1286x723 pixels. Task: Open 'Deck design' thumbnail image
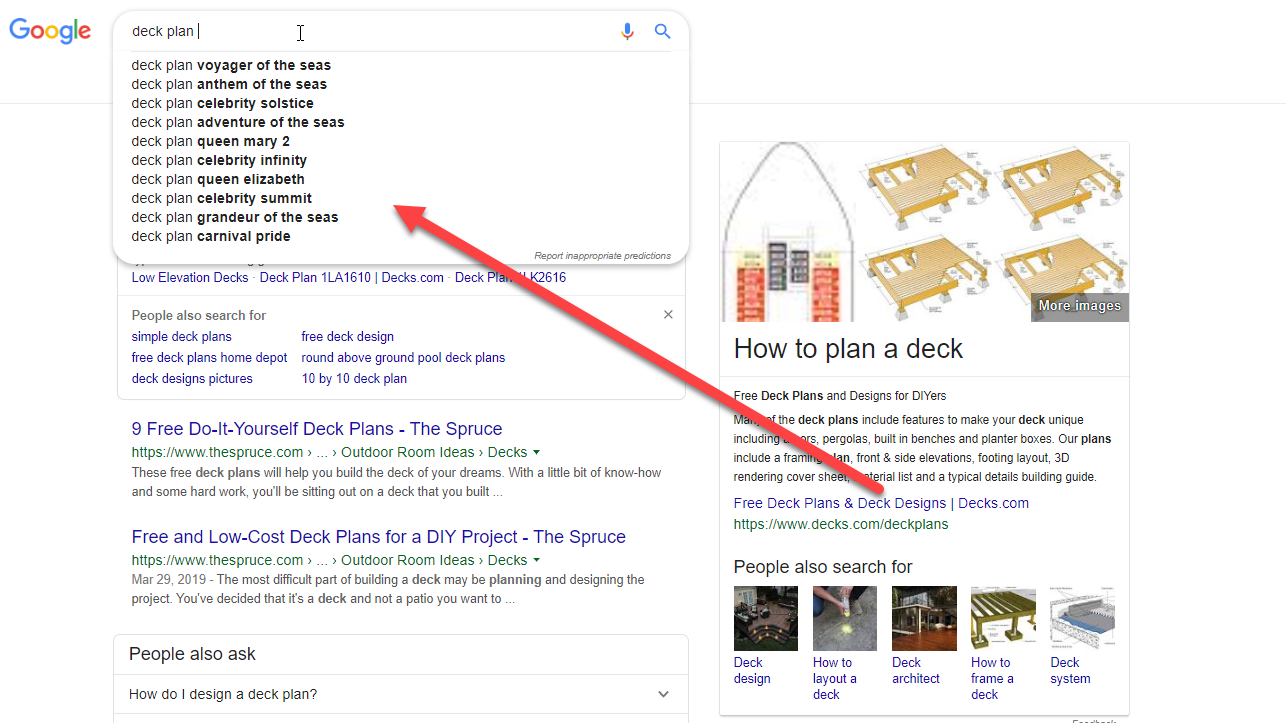766,619
